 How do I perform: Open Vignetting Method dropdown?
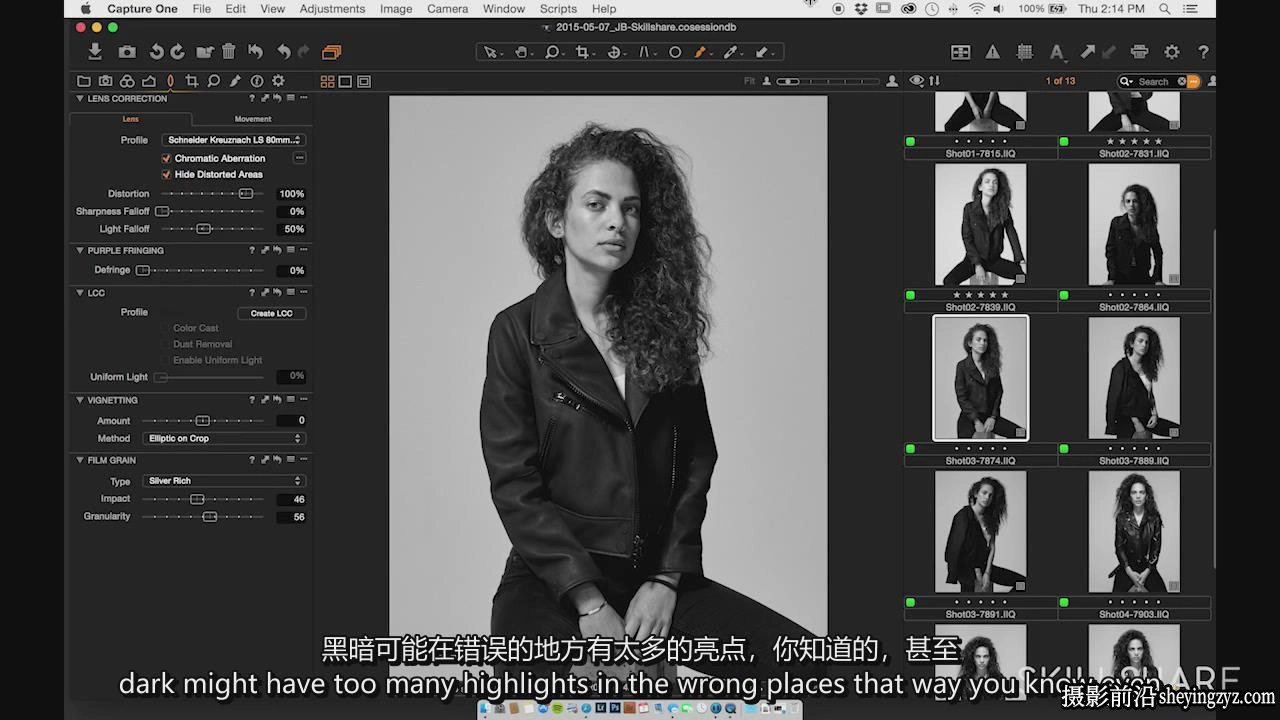click(224, 438)
